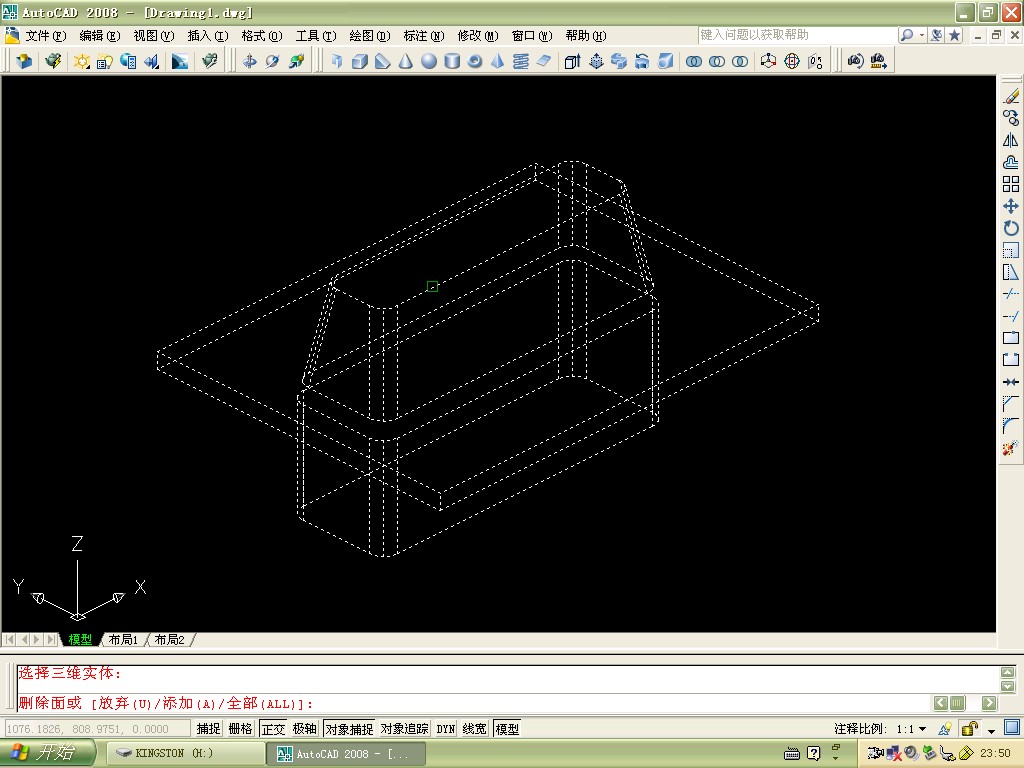Select the Trim tool in modify toolbar
This screenshot has height=768, width=1024.
[1011, 294]
